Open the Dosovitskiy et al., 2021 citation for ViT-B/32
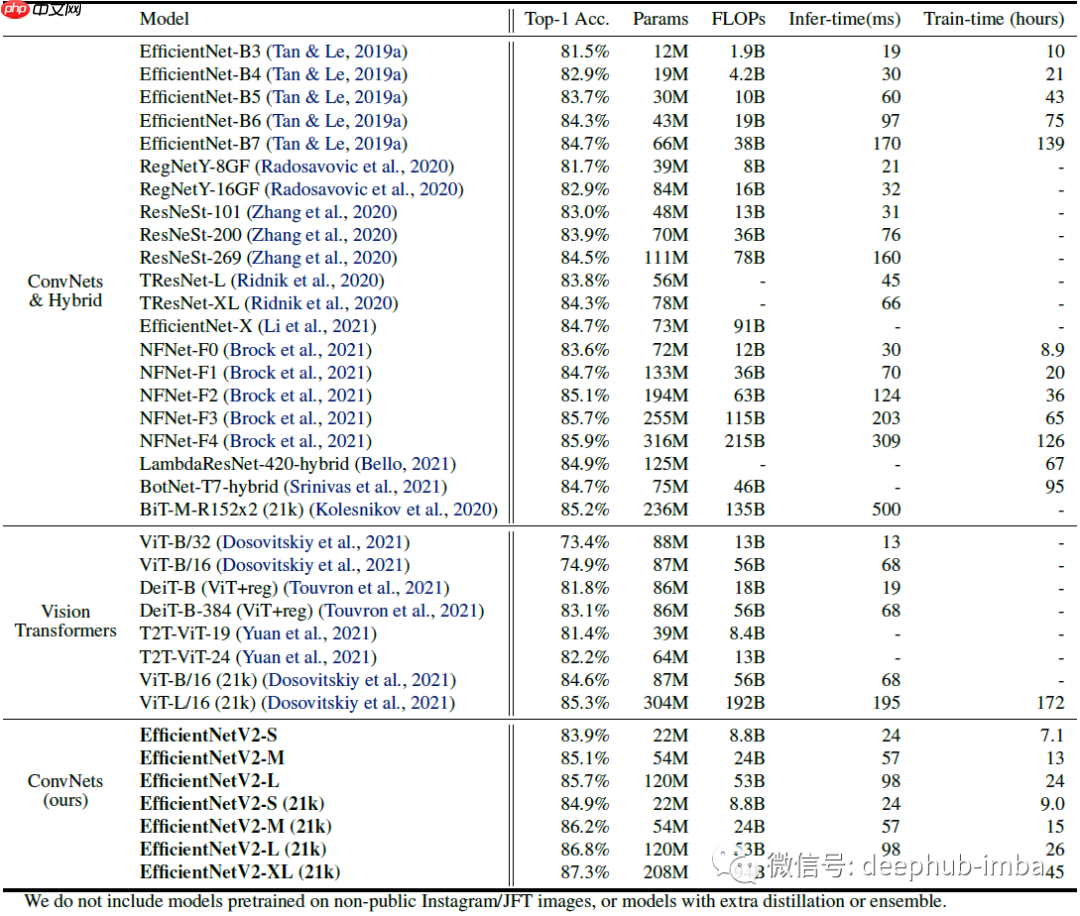This screenshot has height=916, width=1080. tap(313, 542)
